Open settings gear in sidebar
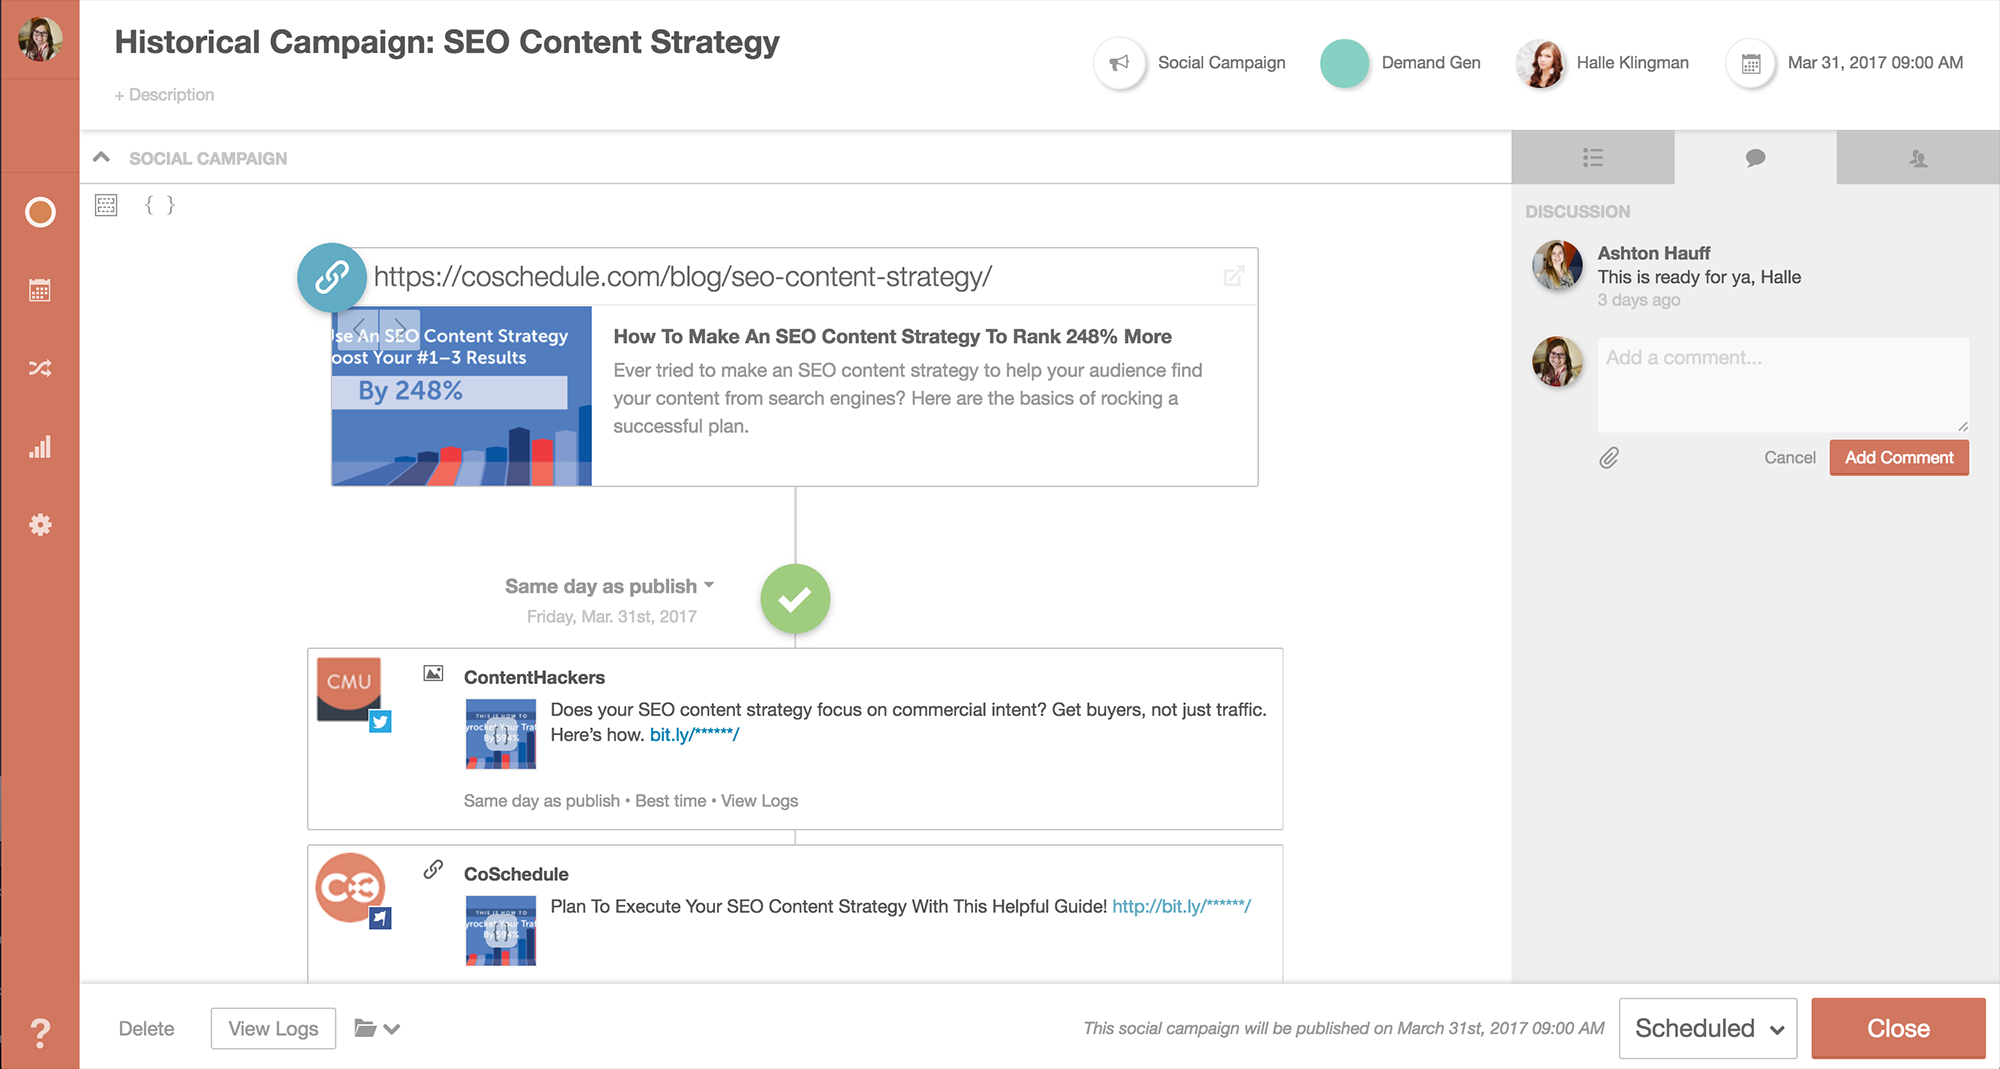The height and width of the screenshot is (1069, 2000). coord(40,525)
